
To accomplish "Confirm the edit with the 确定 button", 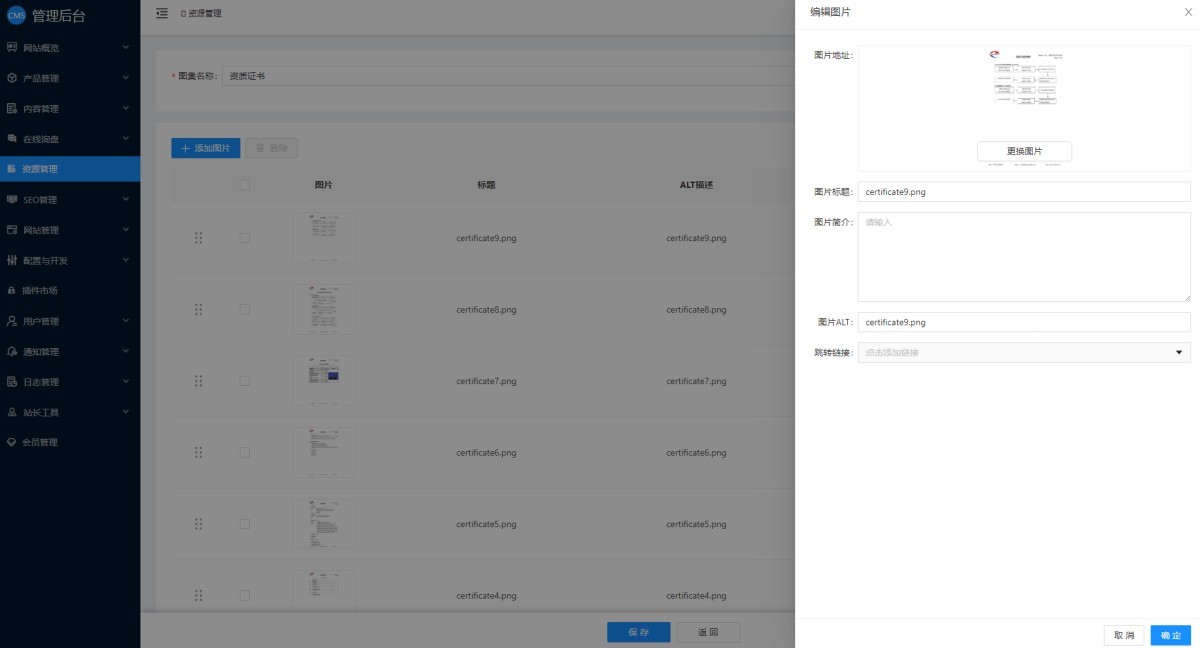I will click(x=1170, y=635).
